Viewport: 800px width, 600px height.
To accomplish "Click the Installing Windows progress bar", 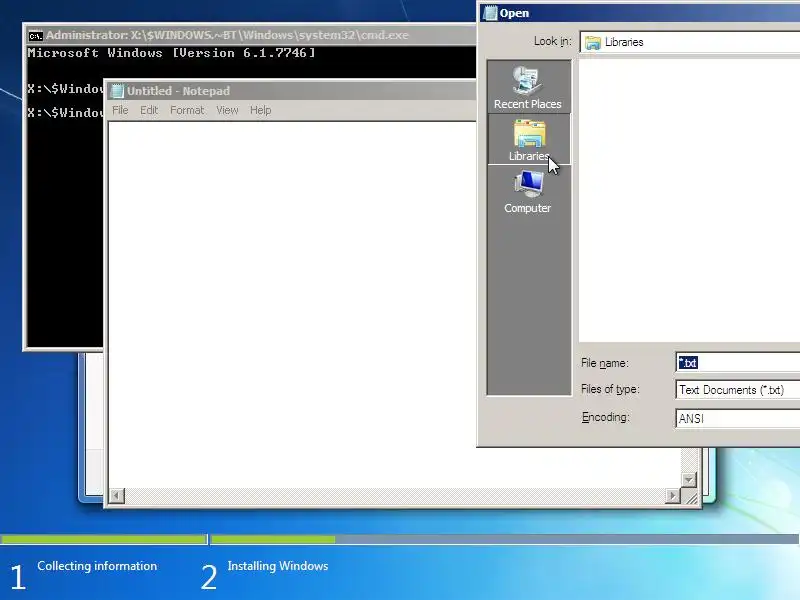I will pos(505,539).
